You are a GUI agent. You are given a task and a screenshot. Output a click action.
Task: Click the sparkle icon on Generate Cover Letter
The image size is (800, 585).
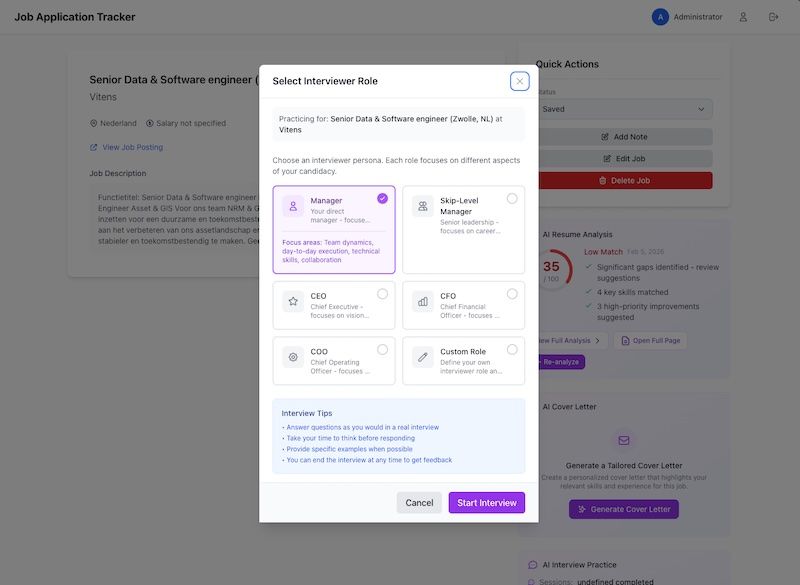pos(582,509)
